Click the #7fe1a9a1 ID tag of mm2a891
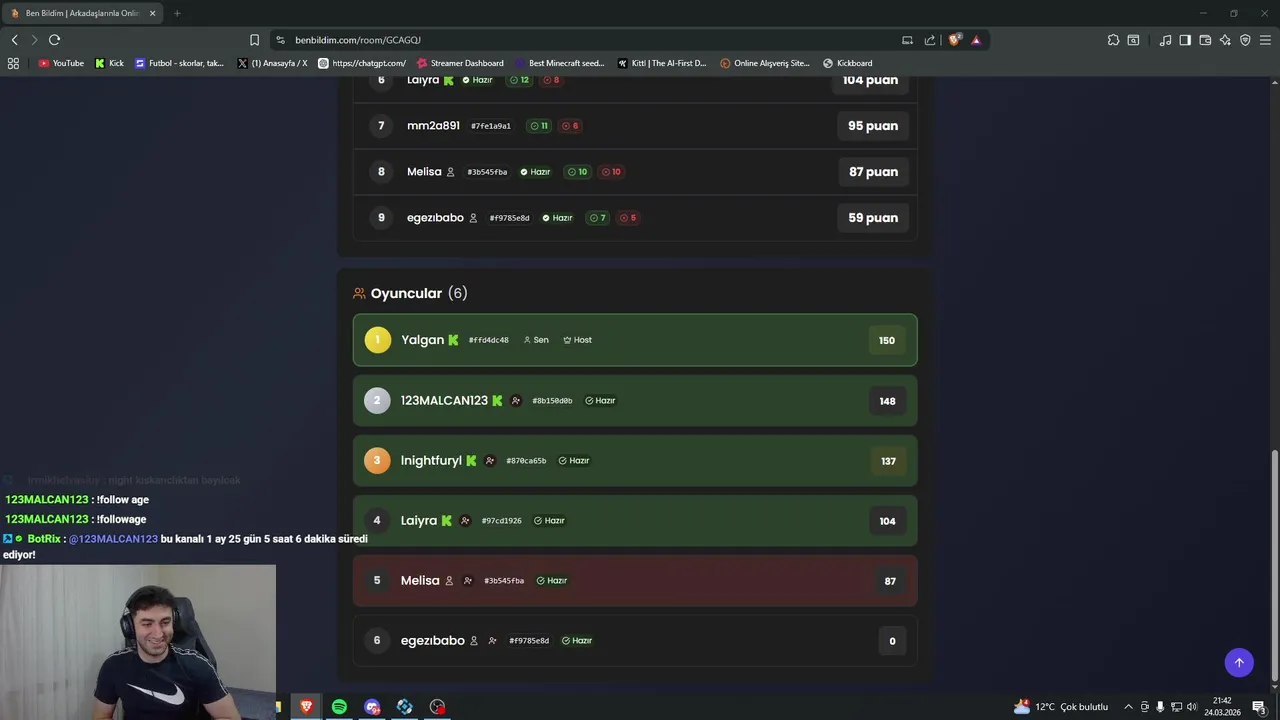Screen dimensions: 1280x720 pyautogui.click(x=491, y=126)
